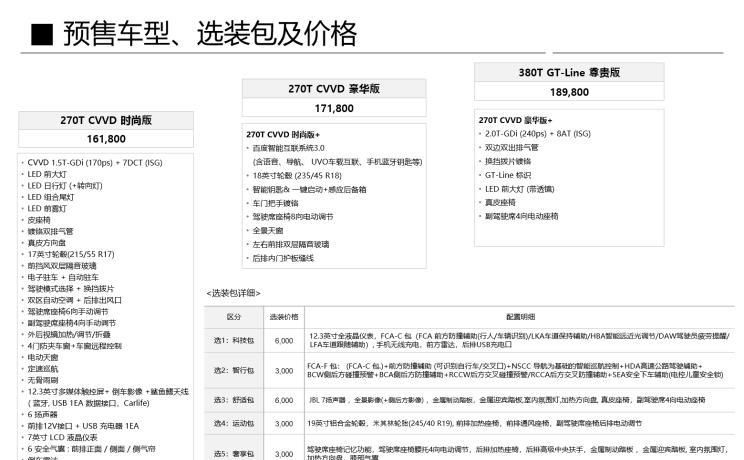The width and height of the screenshot is (744, 460).
Task: Click the 6,000 price for 科技包
Action: [x=284, y=340]
